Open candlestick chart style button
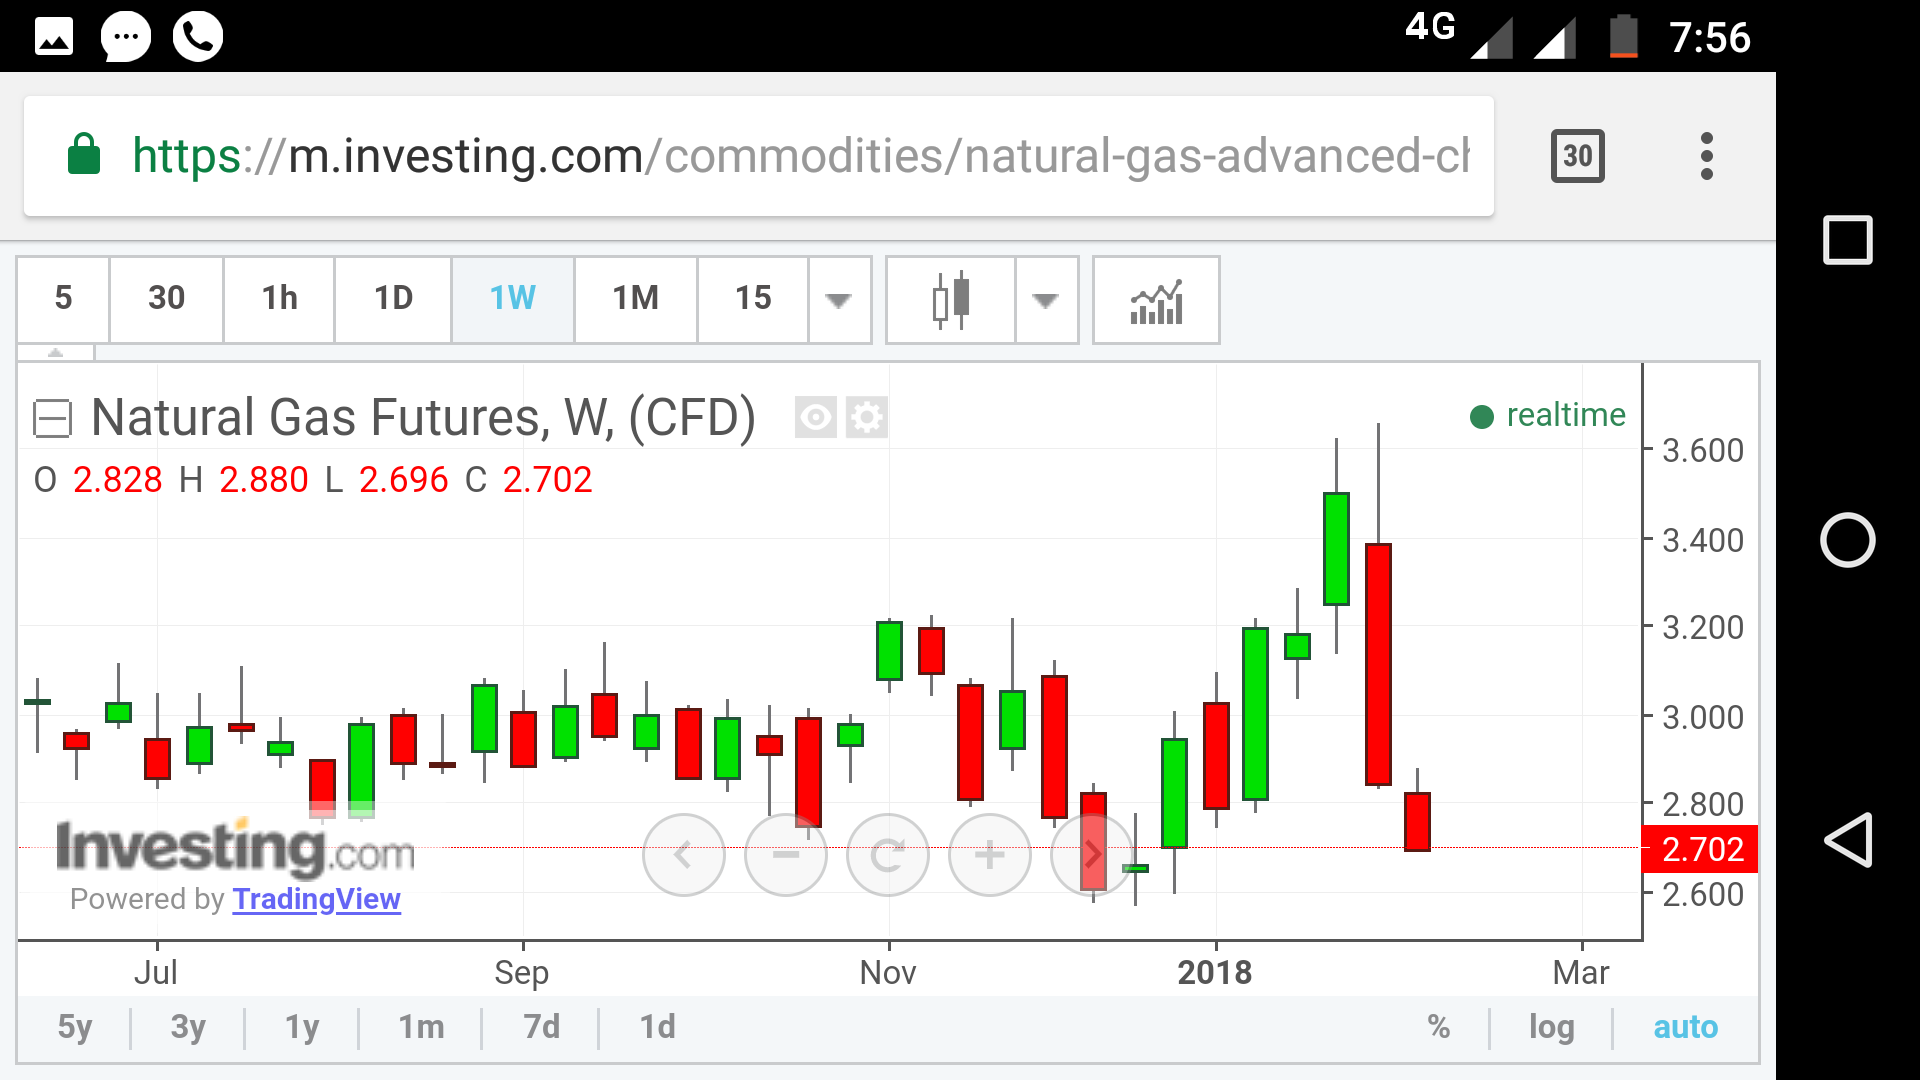This screenshot has width=1920, height=1080. 950,299
